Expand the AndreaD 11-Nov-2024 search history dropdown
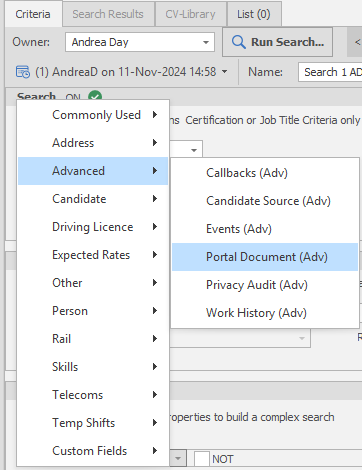 tap(225, 72)
